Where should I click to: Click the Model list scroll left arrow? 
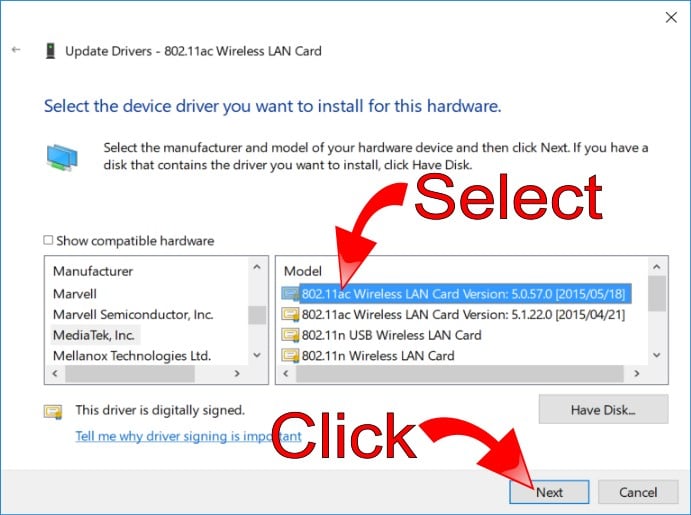(286, 374)
